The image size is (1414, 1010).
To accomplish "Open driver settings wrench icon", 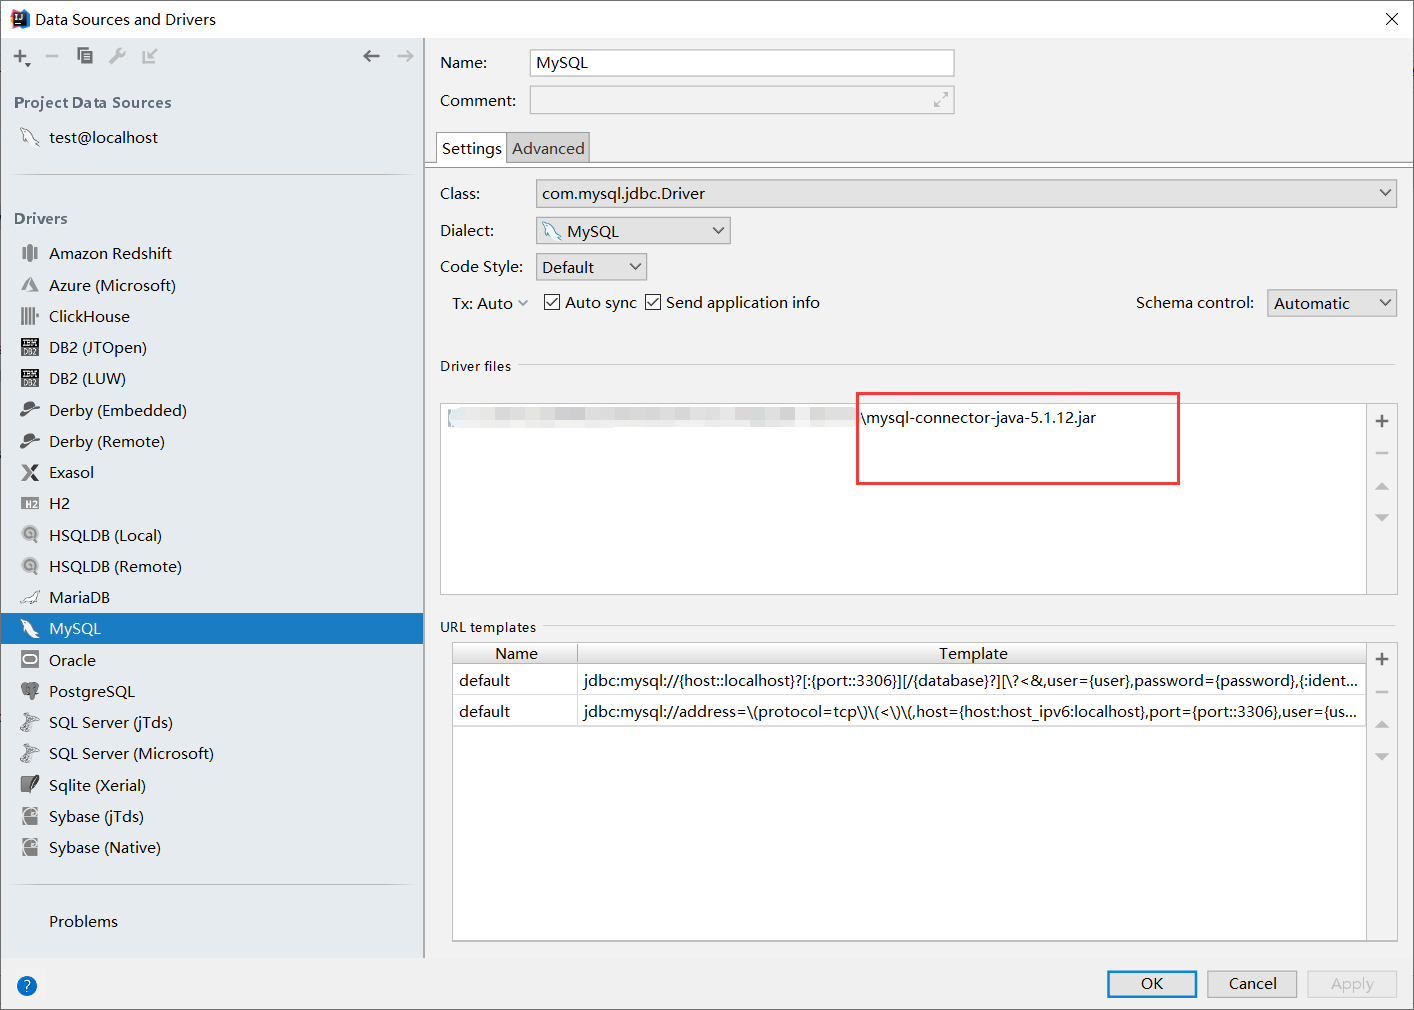I will (x=117, y=56).
